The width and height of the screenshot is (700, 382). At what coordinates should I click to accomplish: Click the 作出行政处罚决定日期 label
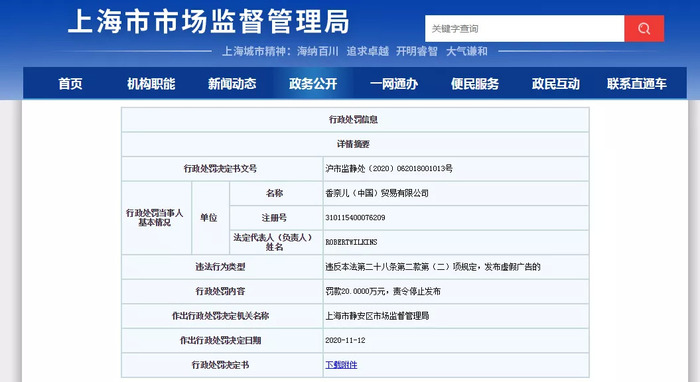coord(222,340)
